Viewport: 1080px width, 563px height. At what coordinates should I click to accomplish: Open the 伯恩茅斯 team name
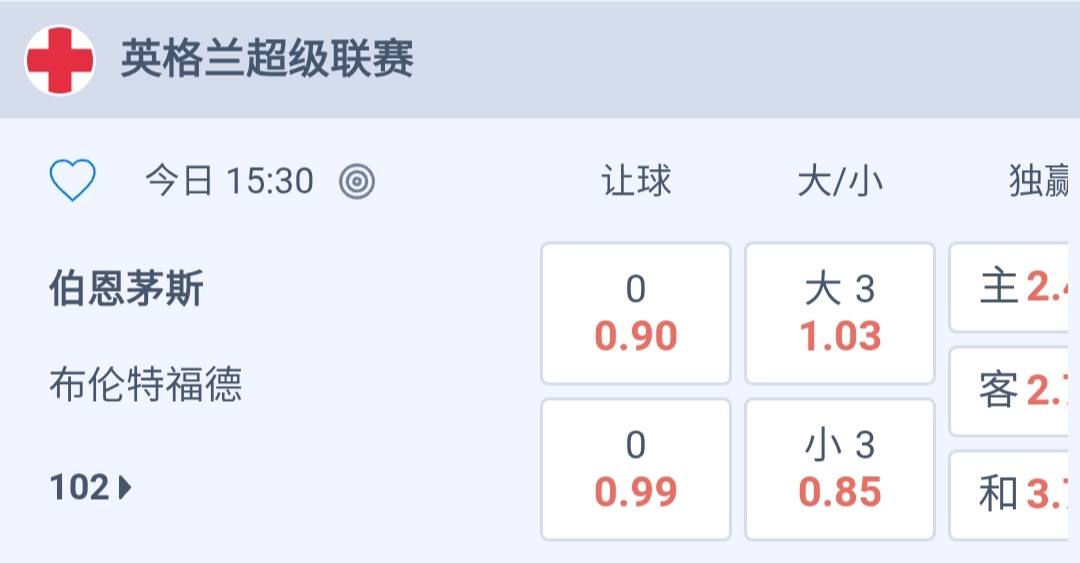tap(127, 289)
